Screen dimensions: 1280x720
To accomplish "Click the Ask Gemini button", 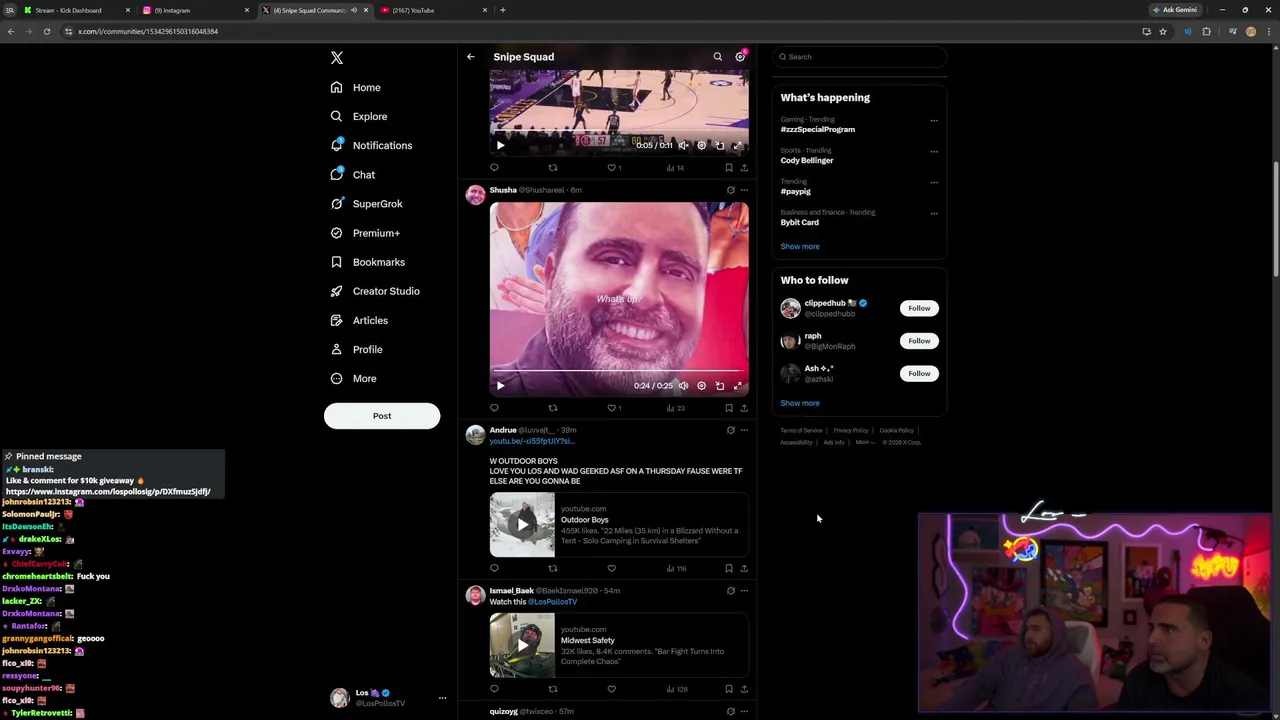I will click(1174, 10).
